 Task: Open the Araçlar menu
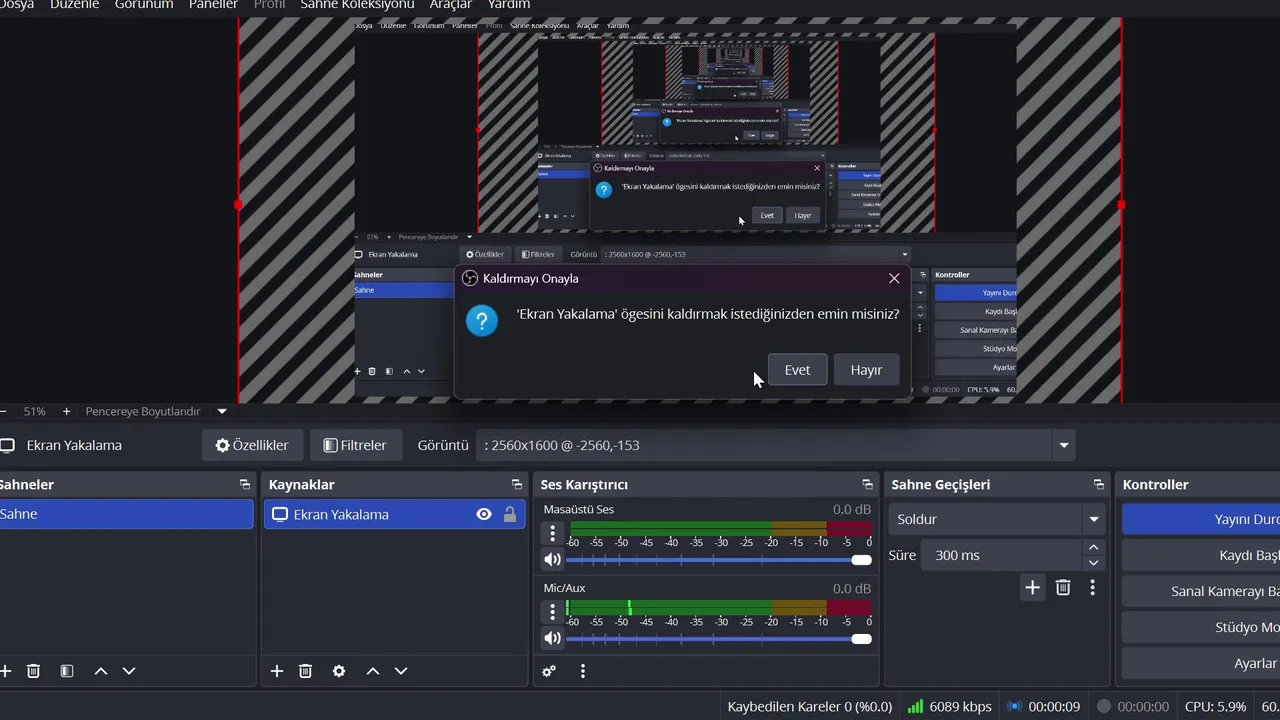pyautogui.click(x=450, y=5)
